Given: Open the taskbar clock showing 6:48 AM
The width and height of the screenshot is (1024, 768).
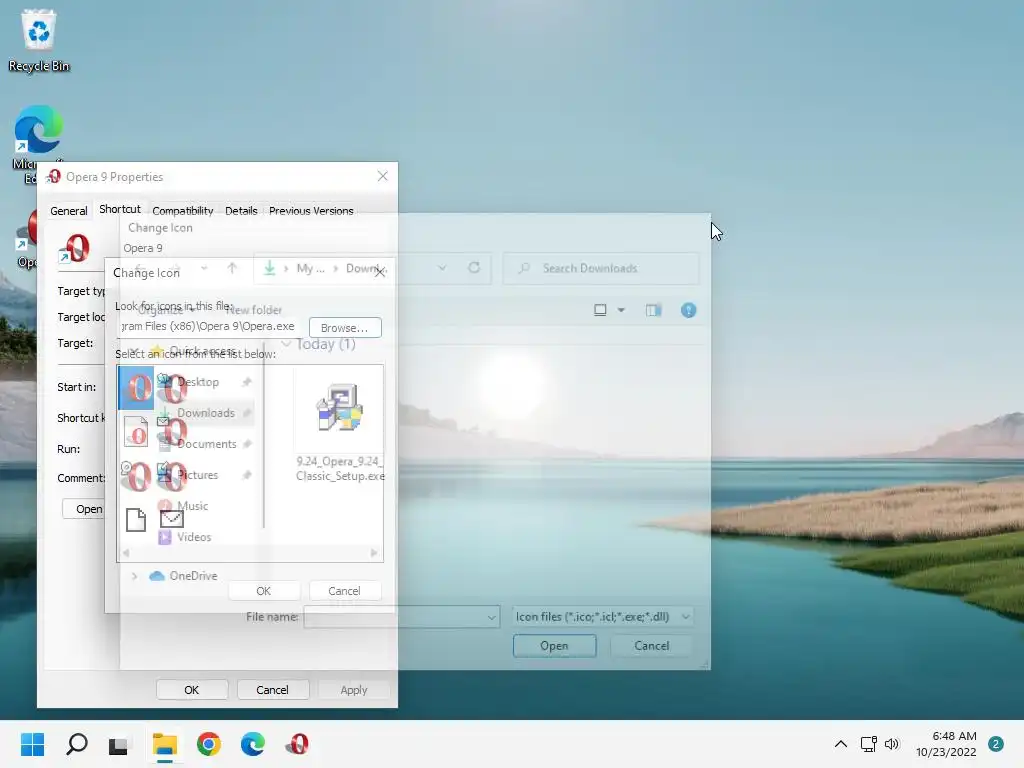Looking at the screenshot, I should coord(946,744).
